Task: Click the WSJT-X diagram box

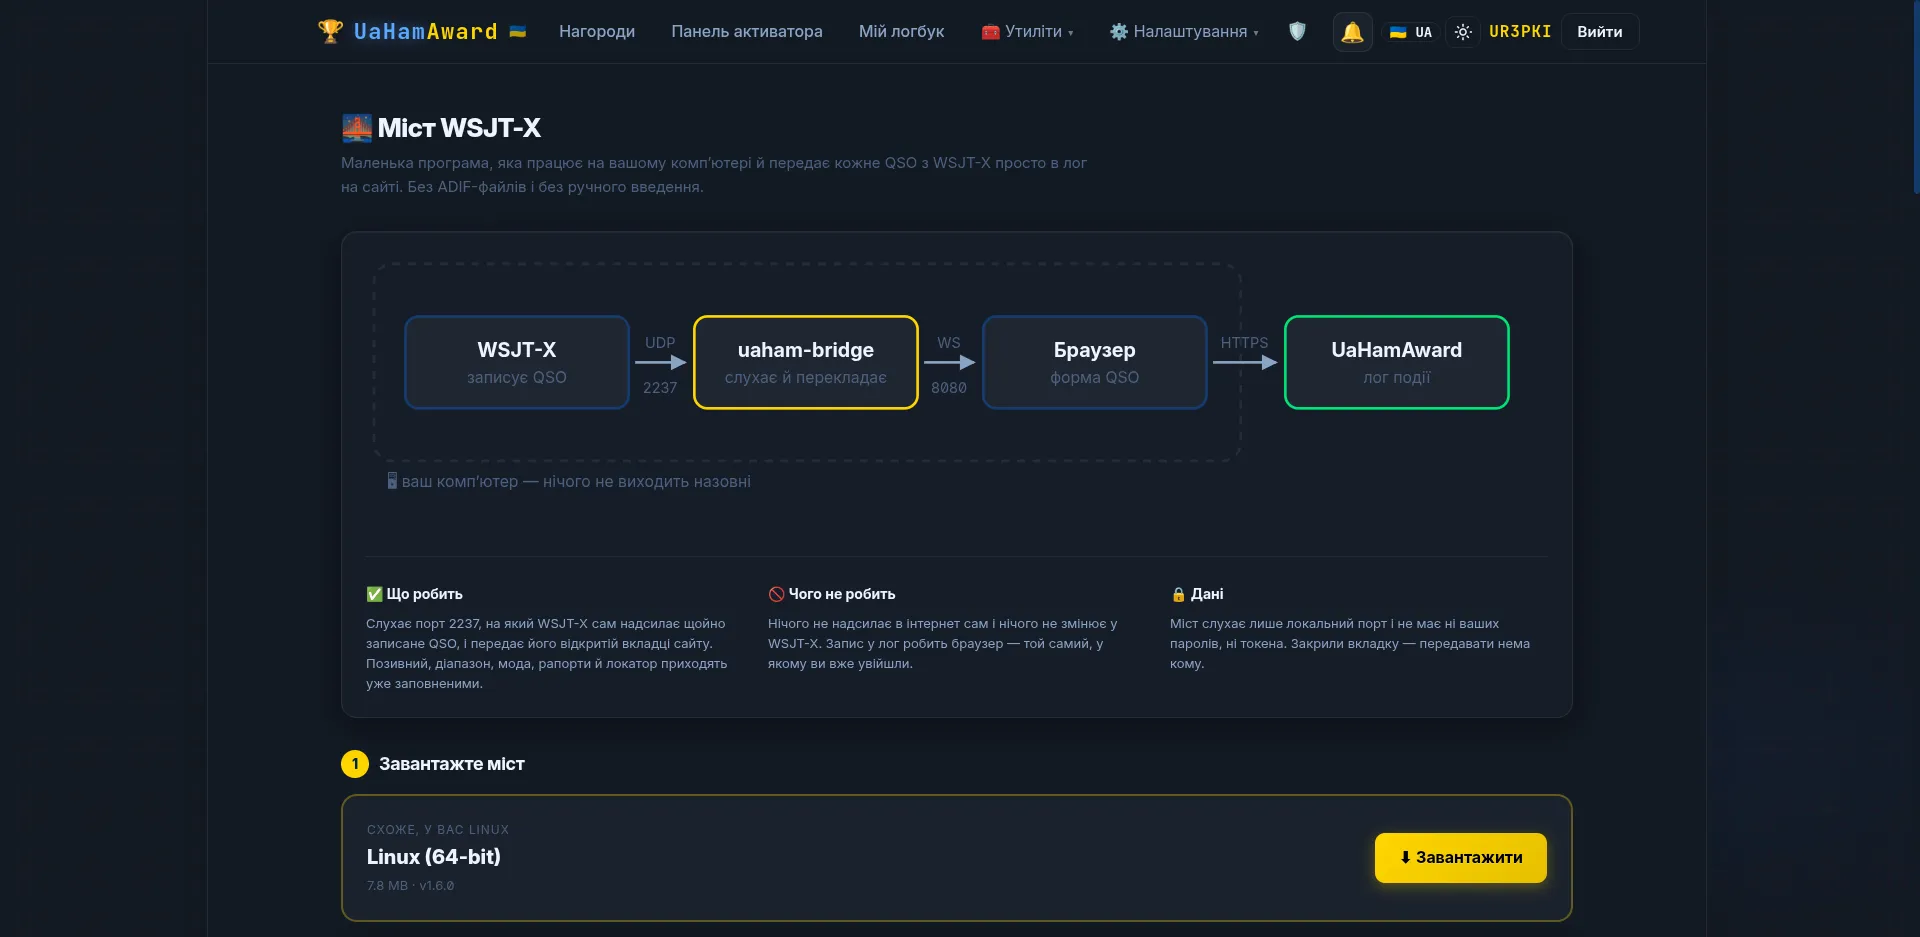Action: pyautogui.click(x=517, y=362)
